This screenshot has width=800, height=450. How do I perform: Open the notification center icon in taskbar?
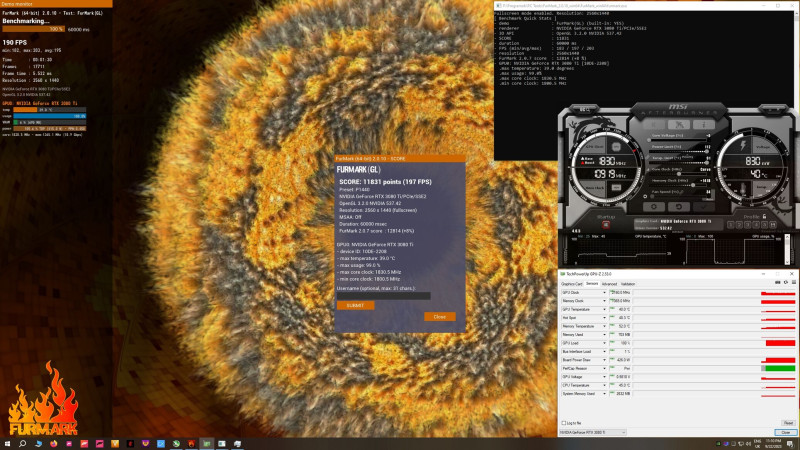click(790, 444)
